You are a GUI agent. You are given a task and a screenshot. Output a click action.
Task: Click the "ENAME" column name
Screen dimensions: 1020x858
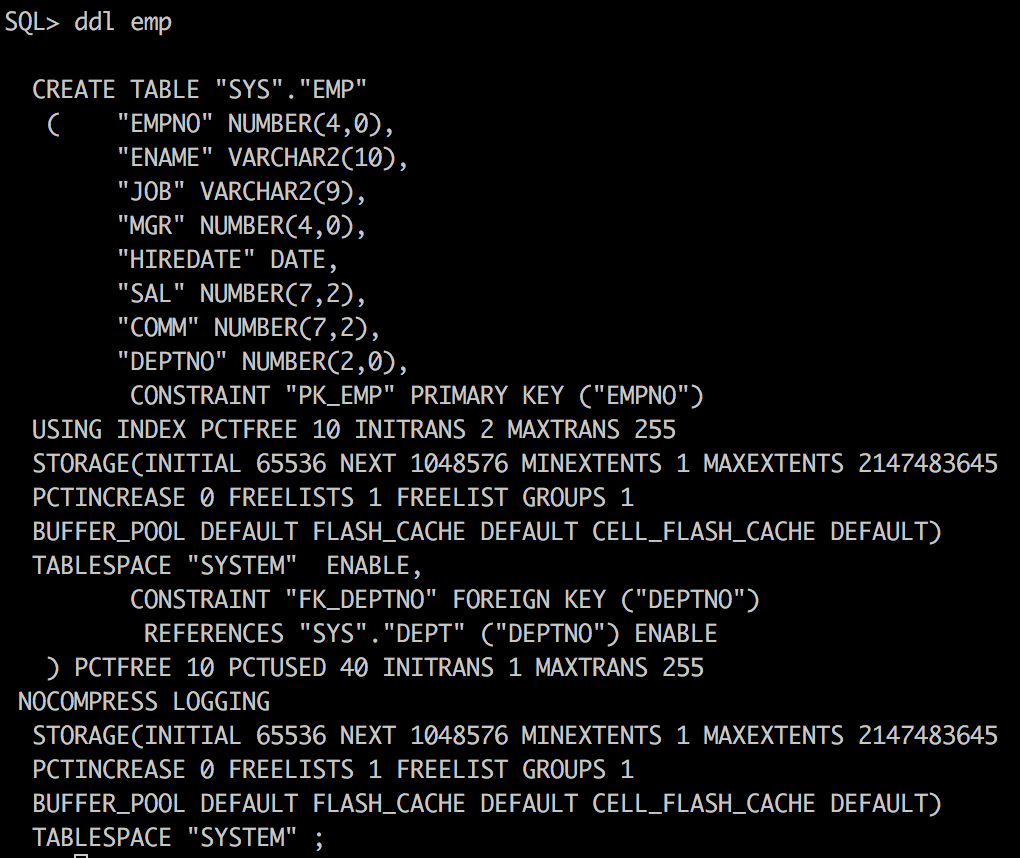point(165,158)
